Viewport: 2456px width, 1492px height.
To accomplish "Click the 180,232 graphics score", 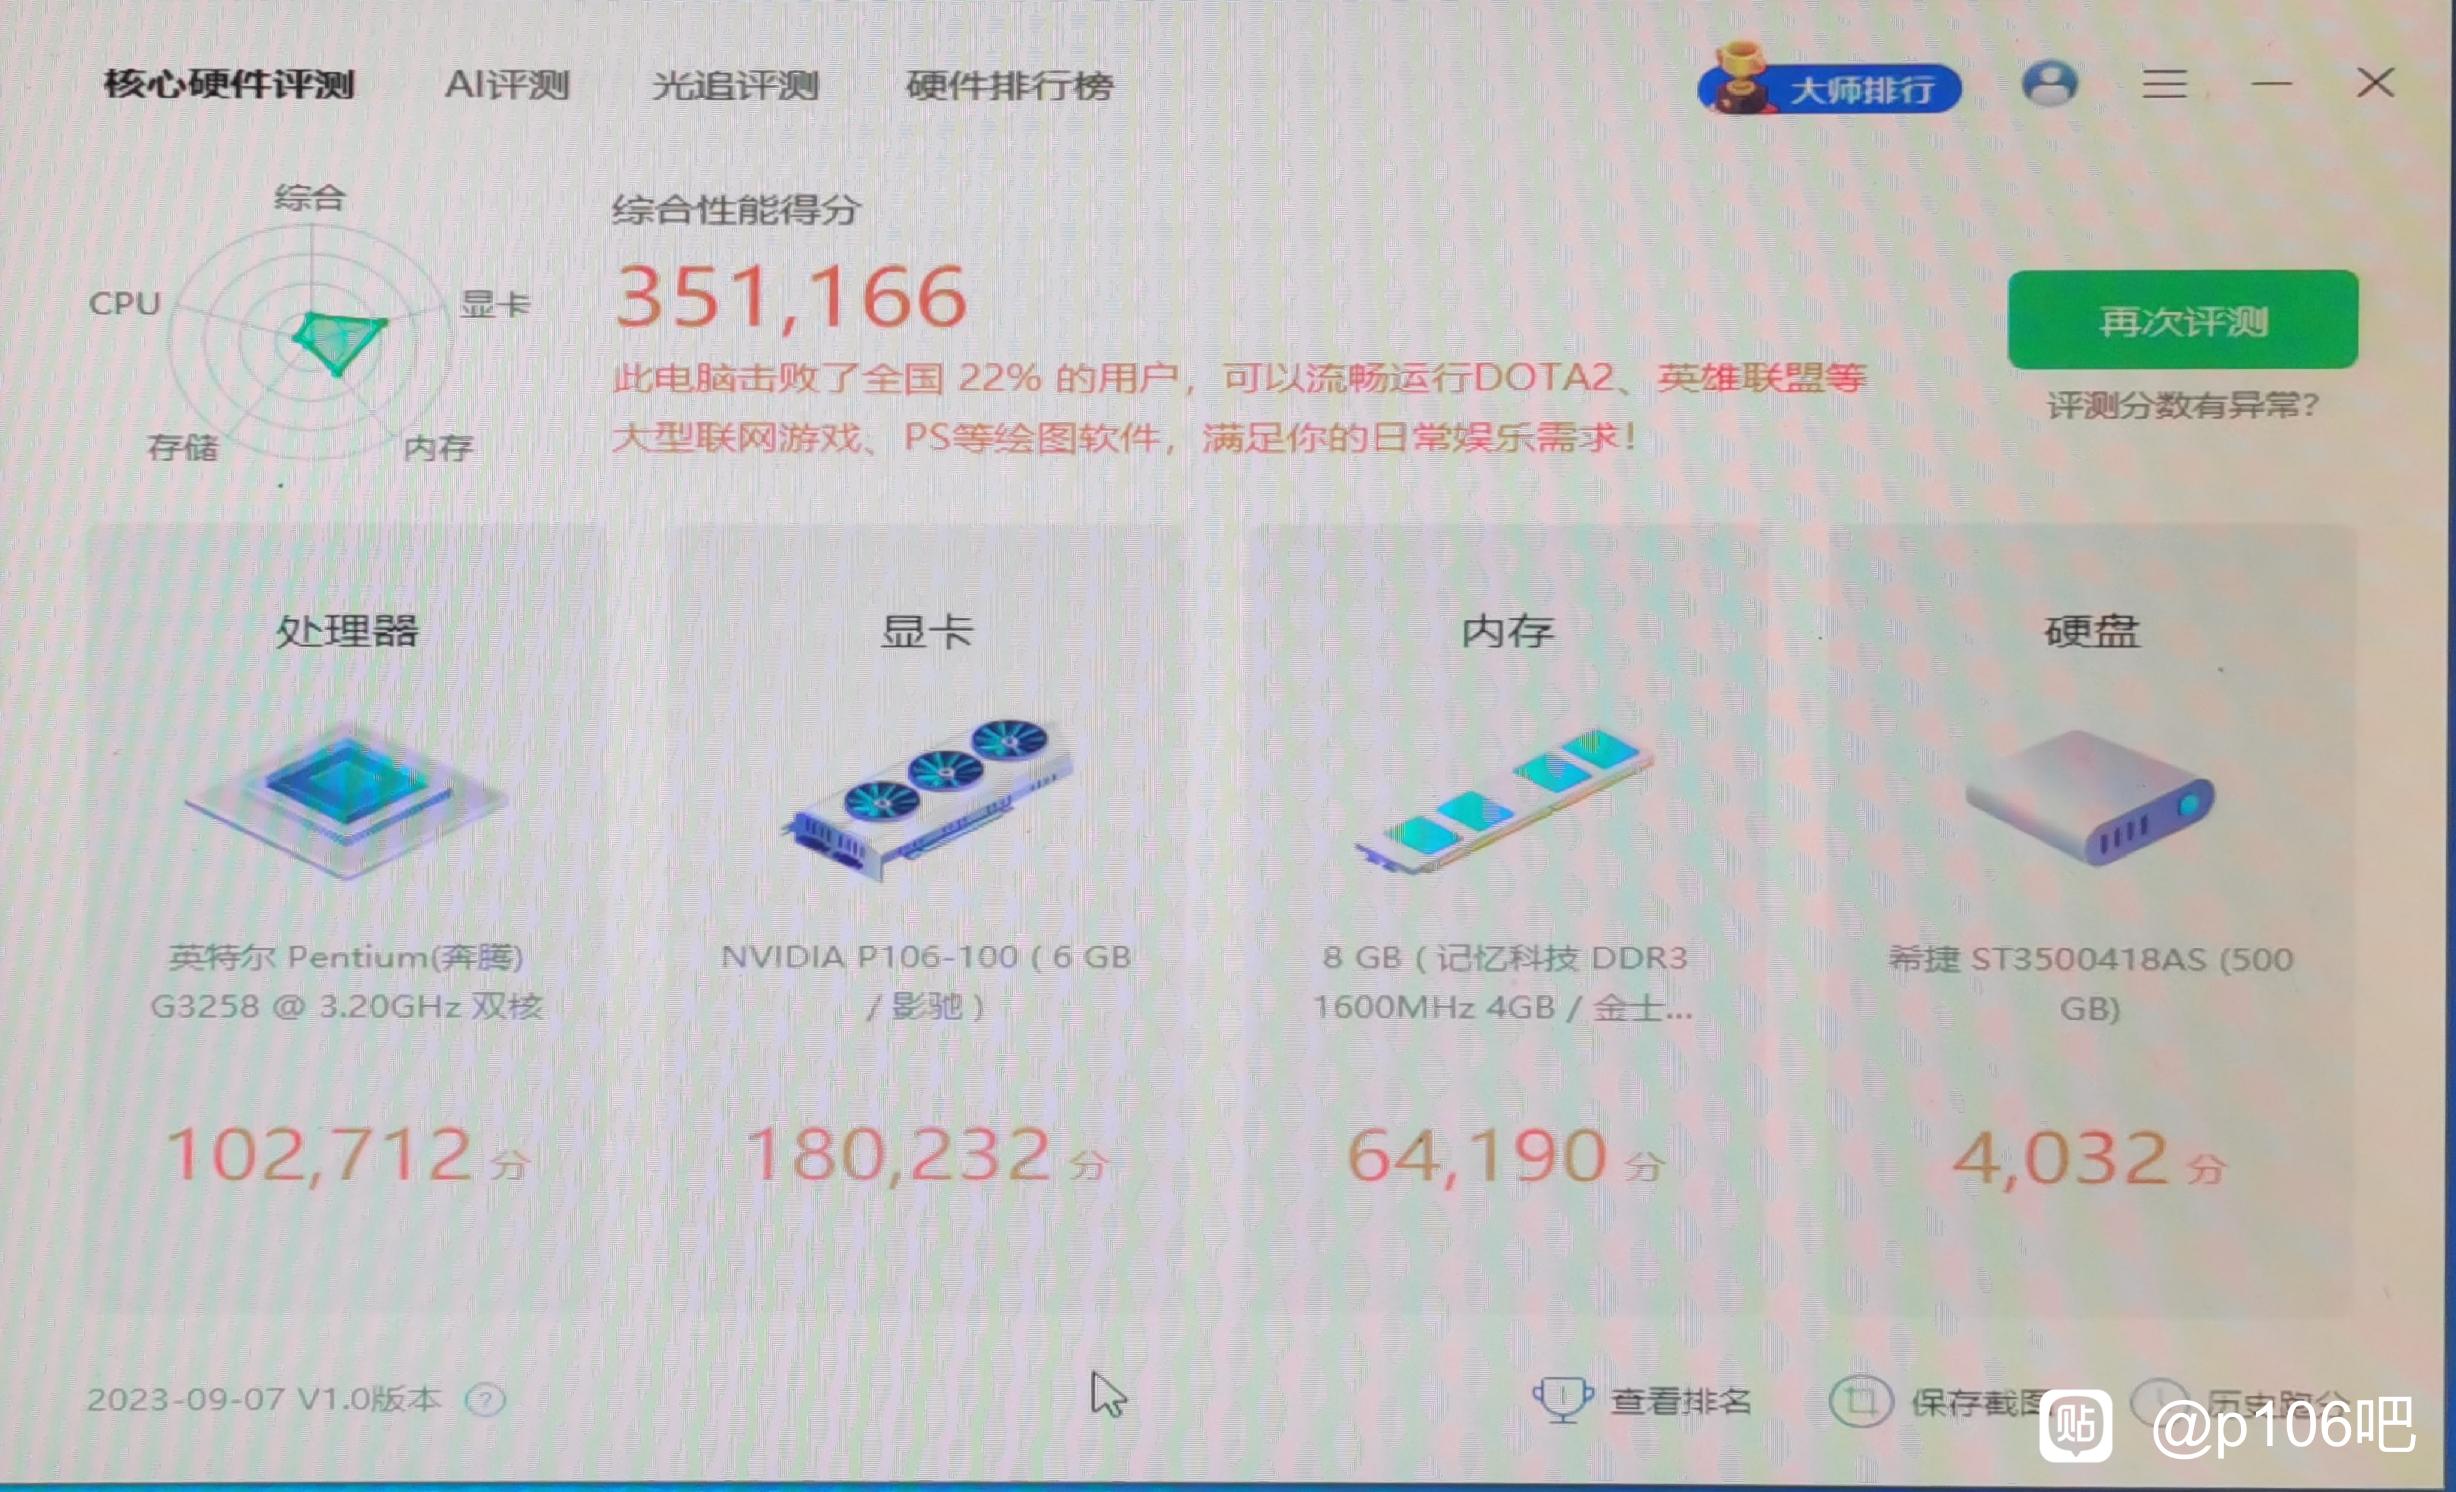I will coord(898,1155).
